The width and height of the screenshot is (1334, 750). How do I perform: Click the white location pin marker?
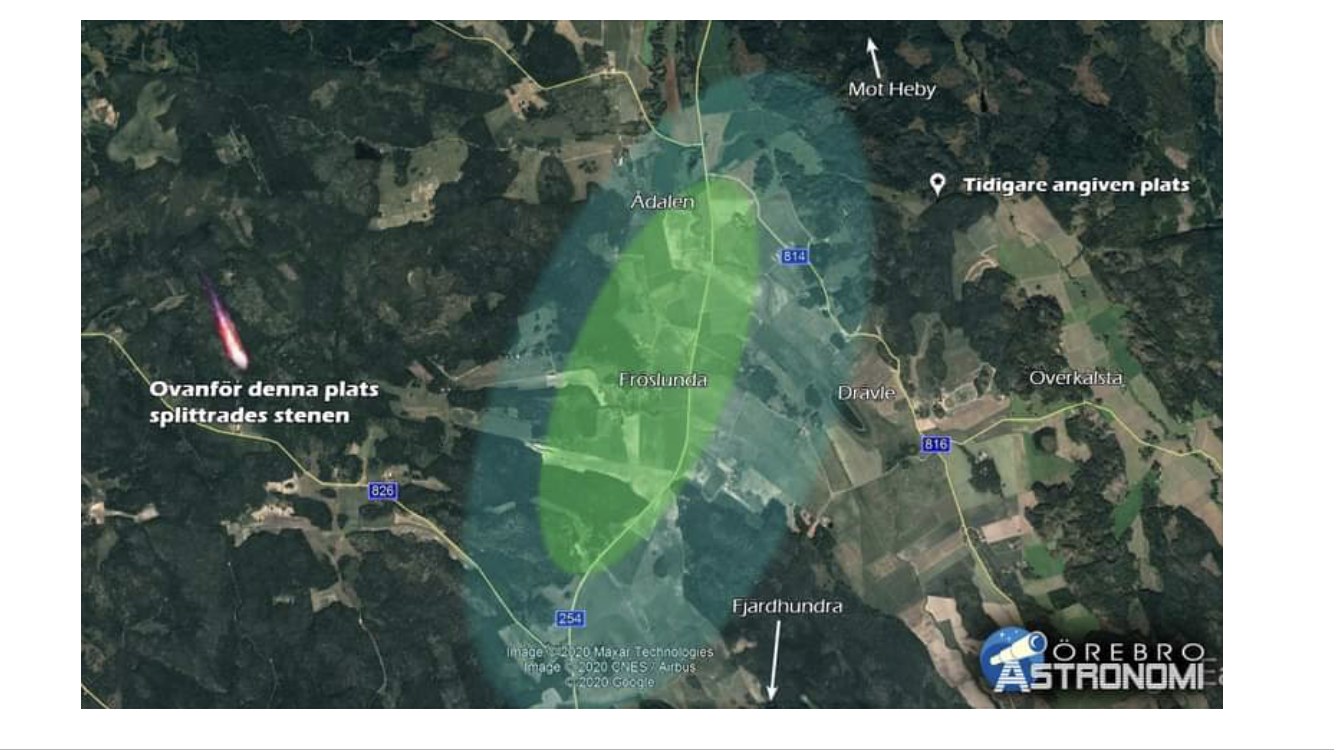tap(937, 185)
